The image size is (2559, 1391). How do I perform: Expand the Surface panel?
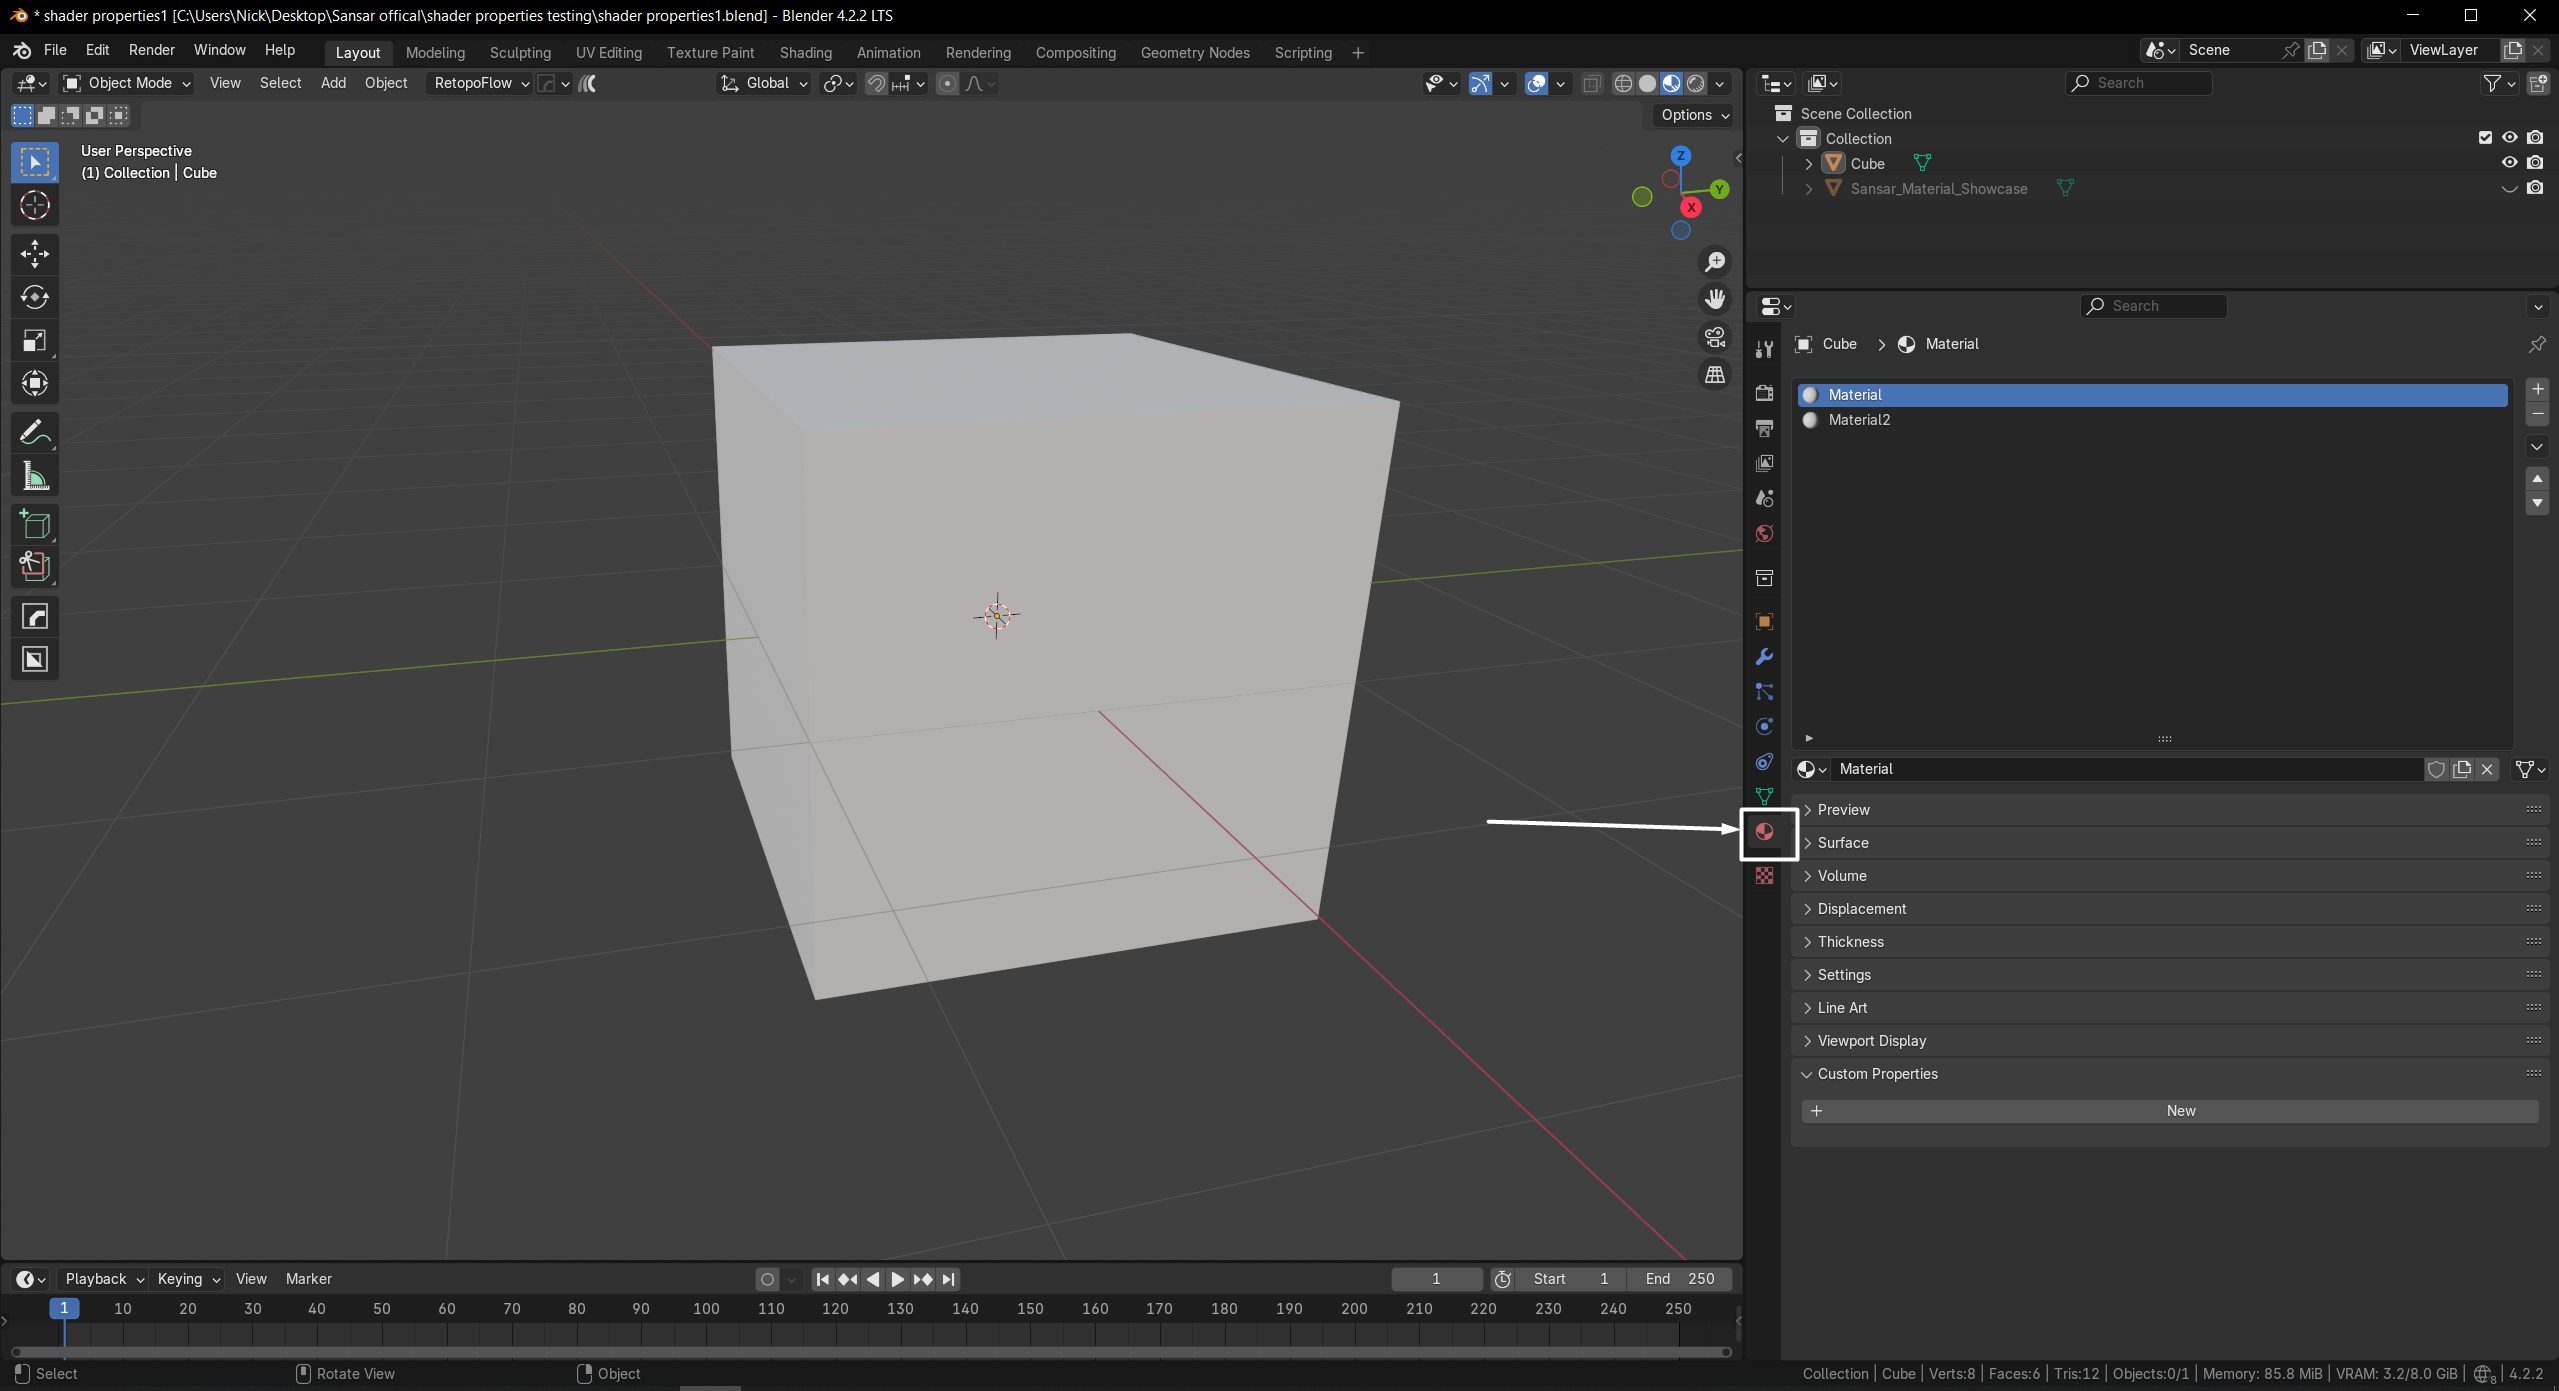coord(1842,843)
